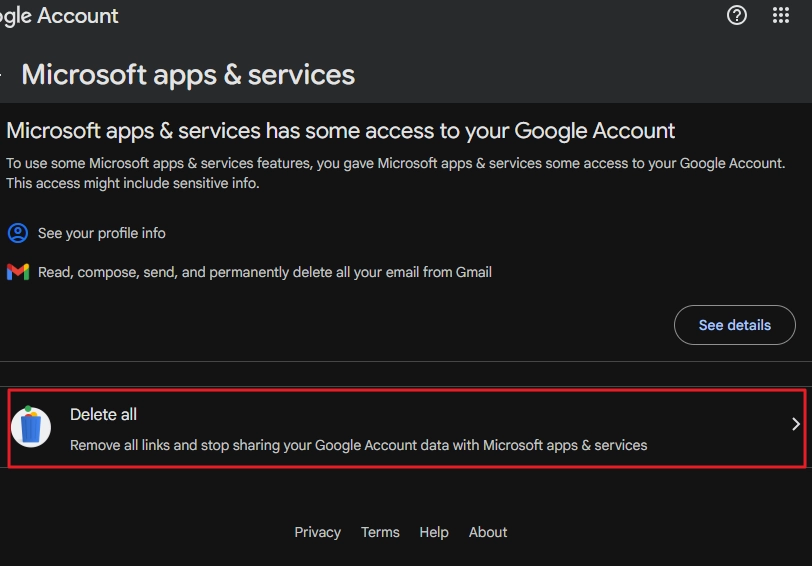Click the Gmail envelope icon

tap(18, 272)
